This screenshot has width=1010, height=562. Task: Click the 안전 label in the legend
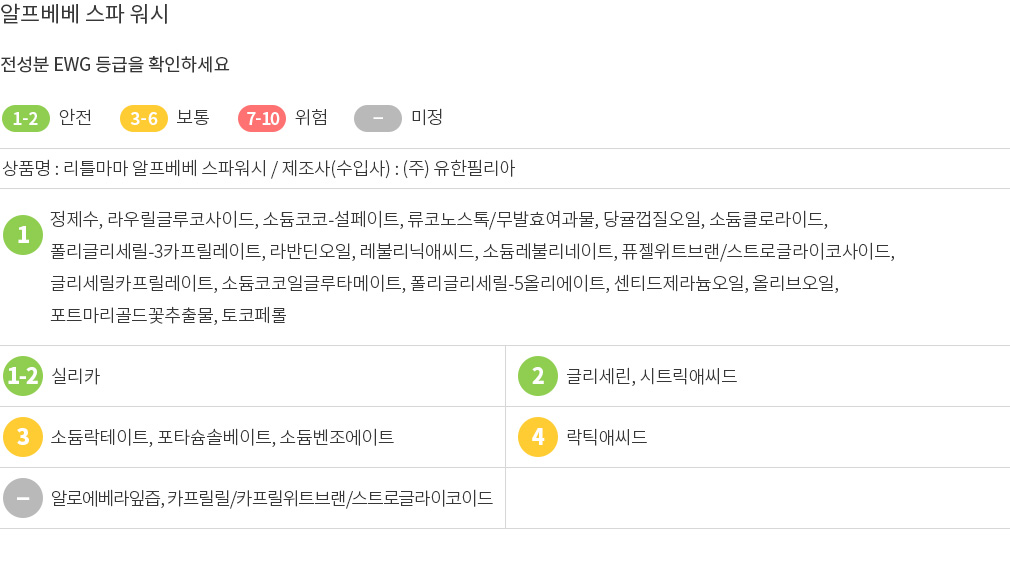tap(75, 117)
